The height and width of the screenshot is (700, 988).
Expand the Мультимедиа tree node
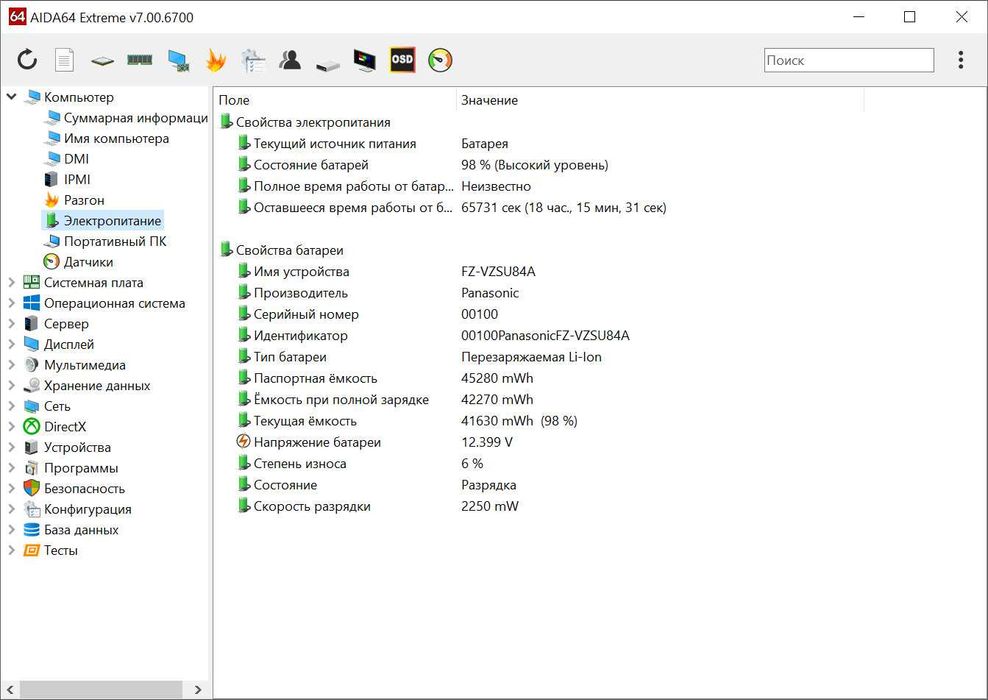click(12, 366)
